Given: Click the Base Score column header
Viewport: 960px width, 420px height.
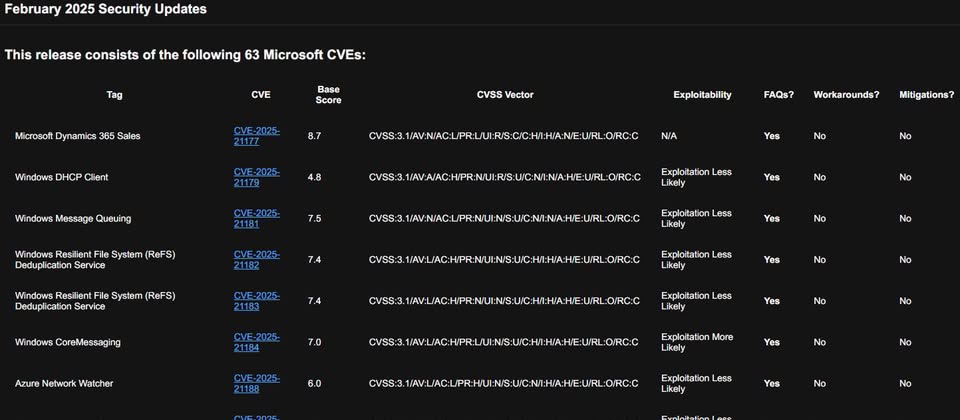Looking at the screenshot, I should [328, 95].
